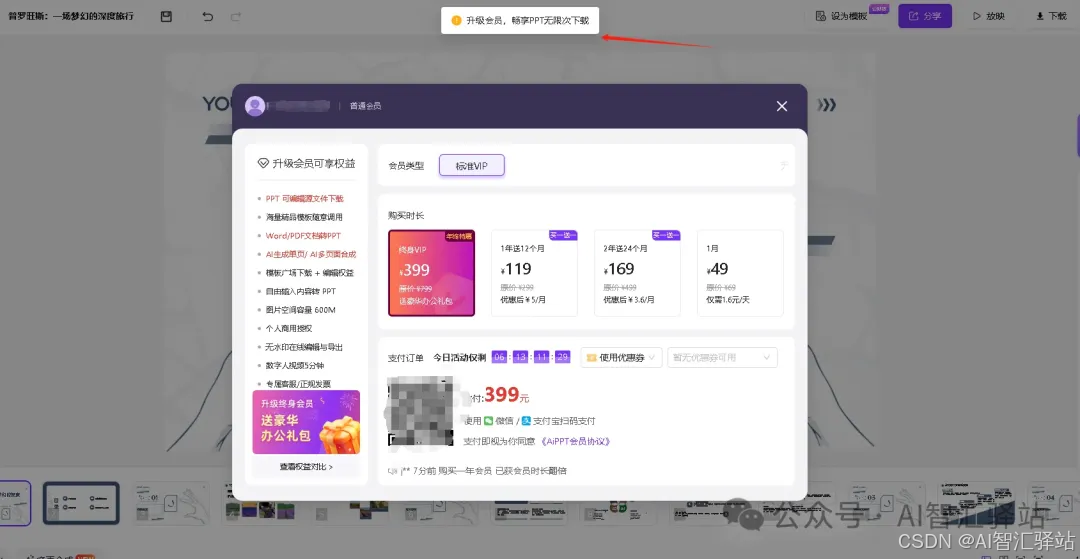Click the save icon in top toolbar
1080x559 pixels.
pos(166,17)
